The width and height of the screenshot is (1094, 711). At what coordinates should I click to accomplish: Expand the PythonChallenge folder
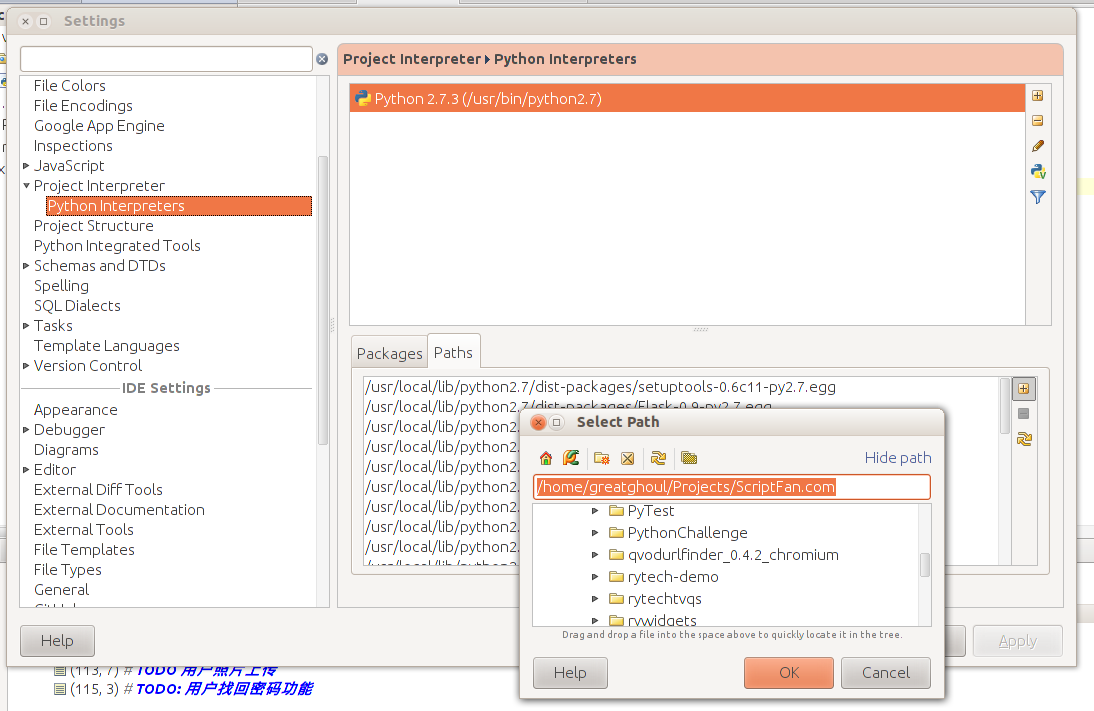tap(594, 533)
